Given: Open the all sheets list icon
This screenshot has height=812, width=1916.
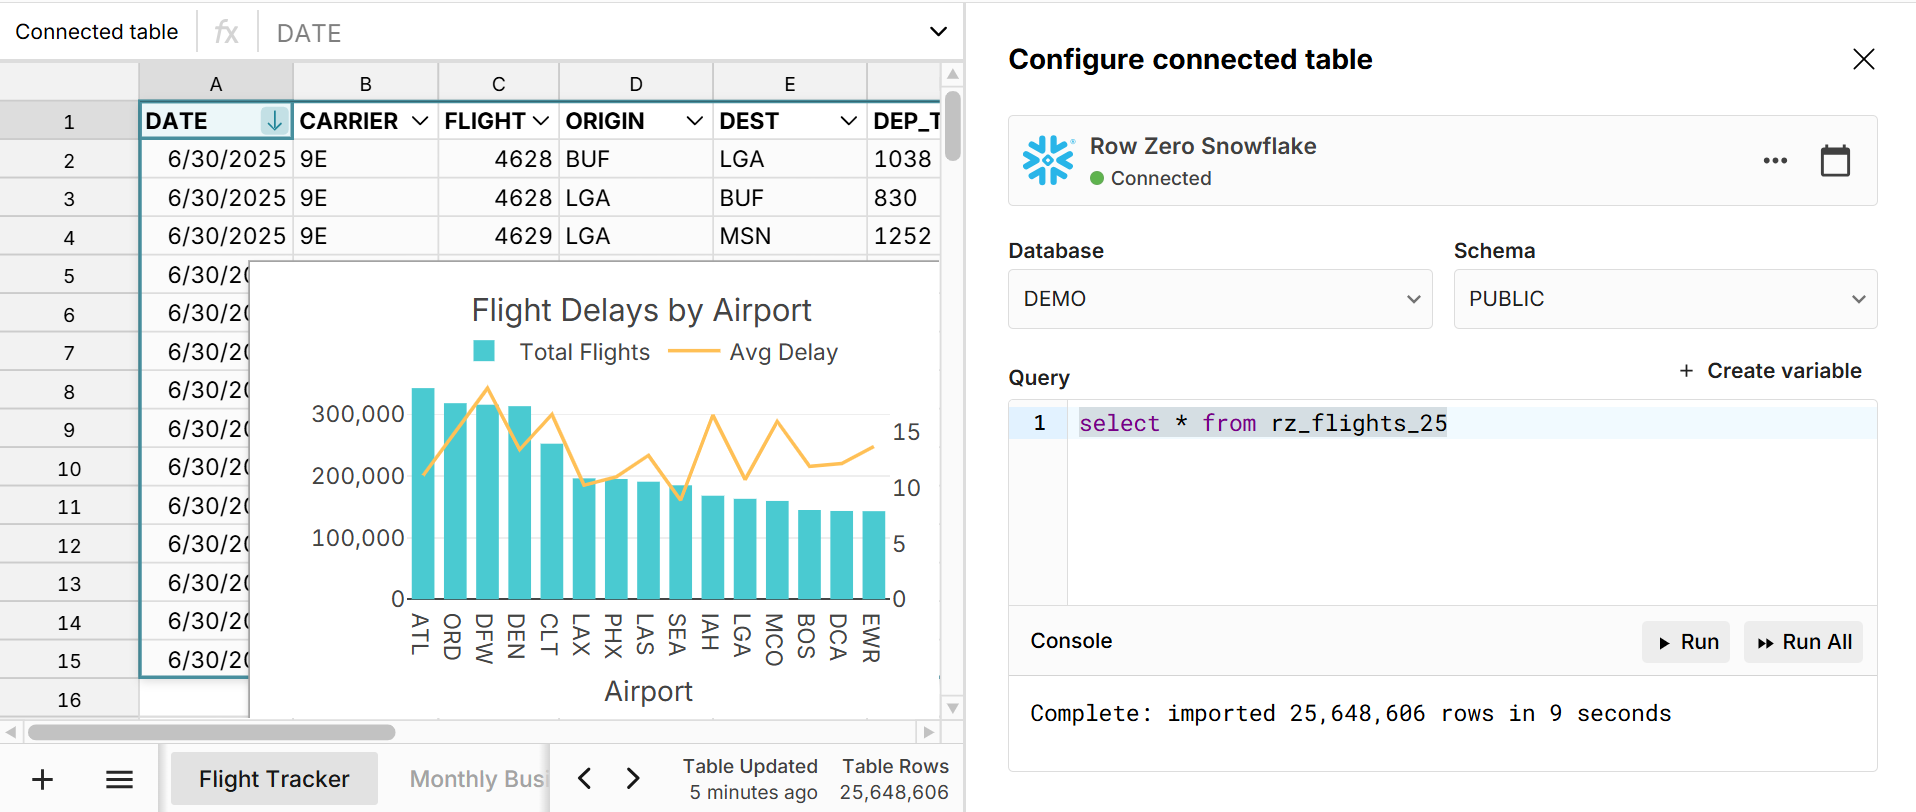Looking at the screenshot, I should (x=119, y=779).
